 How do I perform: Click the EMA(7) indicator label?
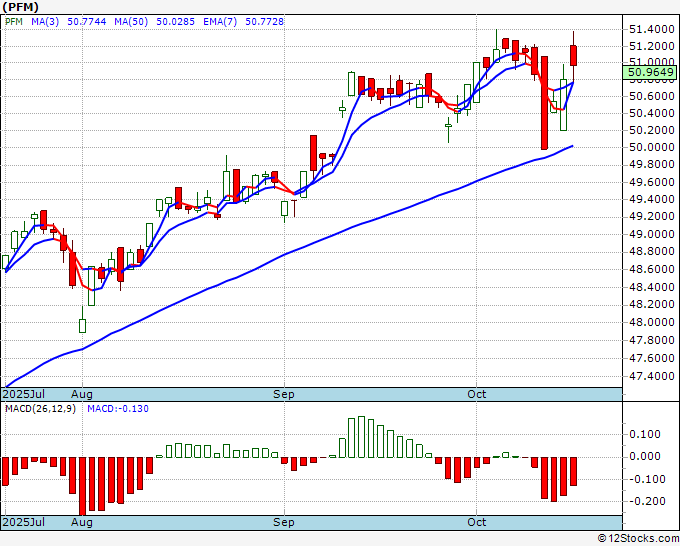point(220,21)
